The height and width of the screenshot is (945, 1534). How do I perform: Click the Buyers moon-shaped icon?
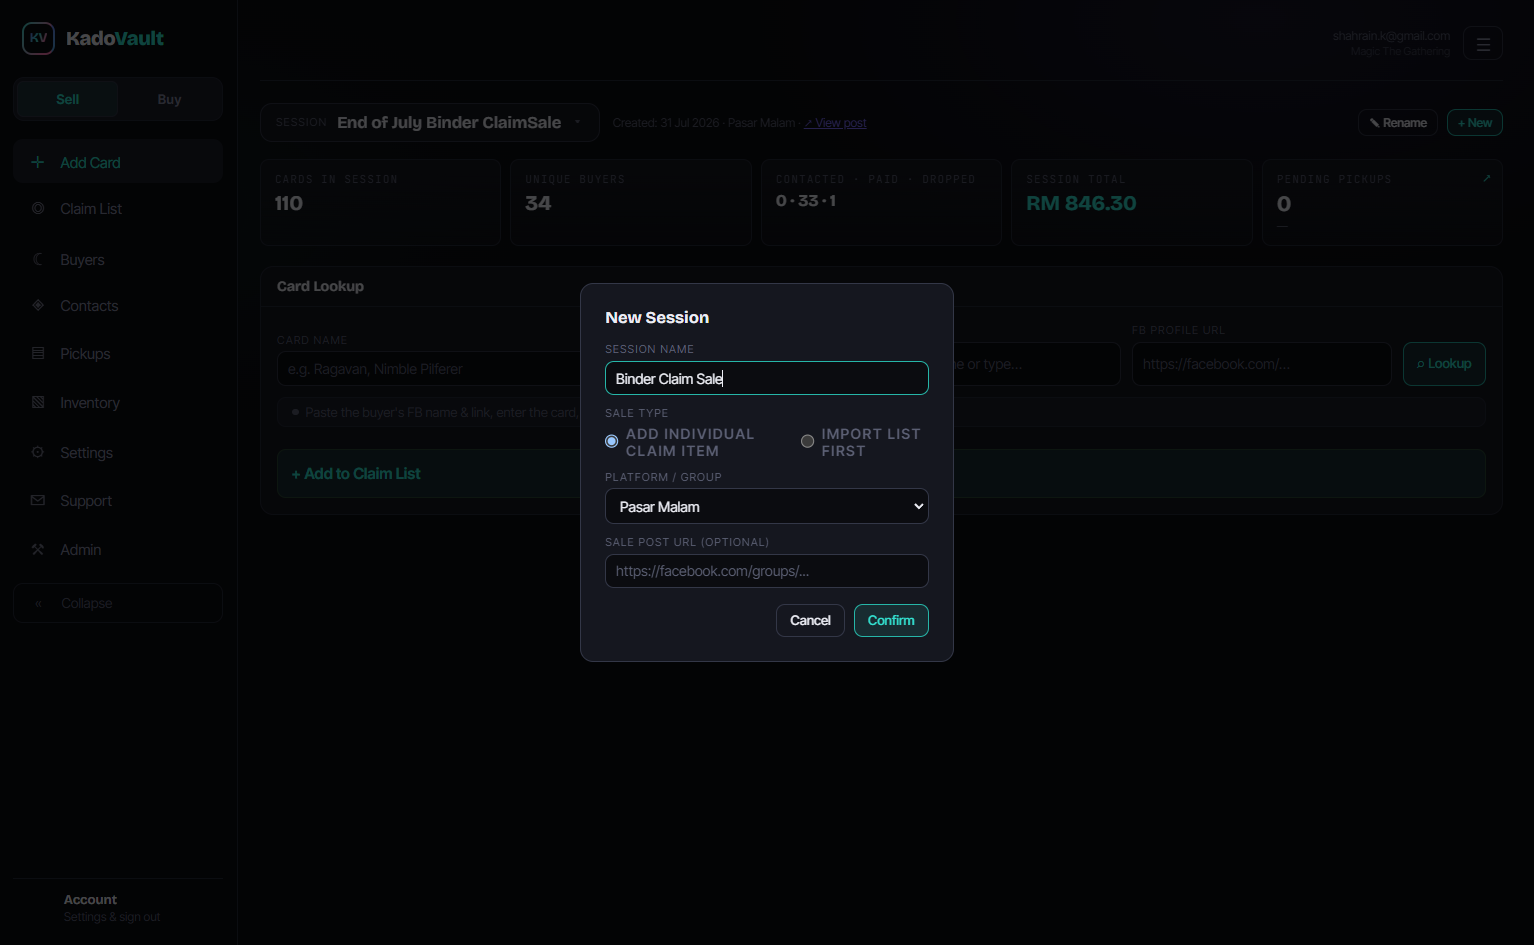tap(38, 259)
